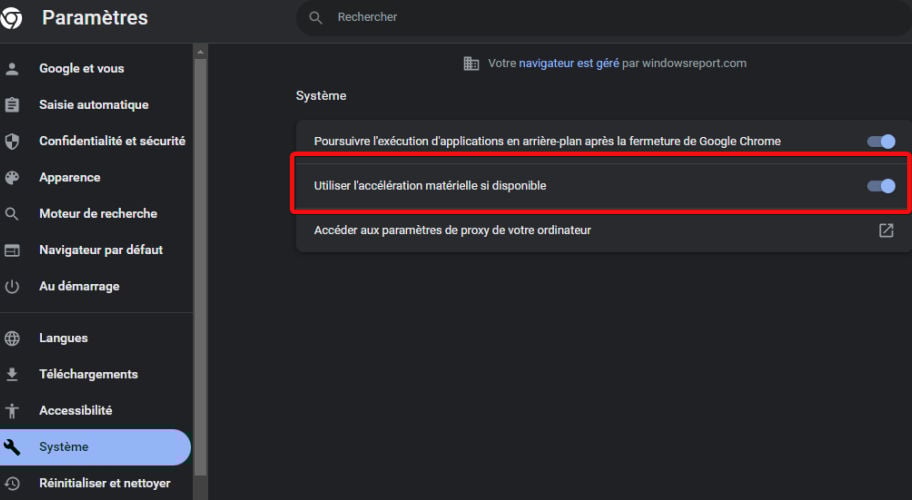Follow the 'navigateur est géré' link
The height and width of the screenshot is (500, 912).
click(x=569, y=63)
